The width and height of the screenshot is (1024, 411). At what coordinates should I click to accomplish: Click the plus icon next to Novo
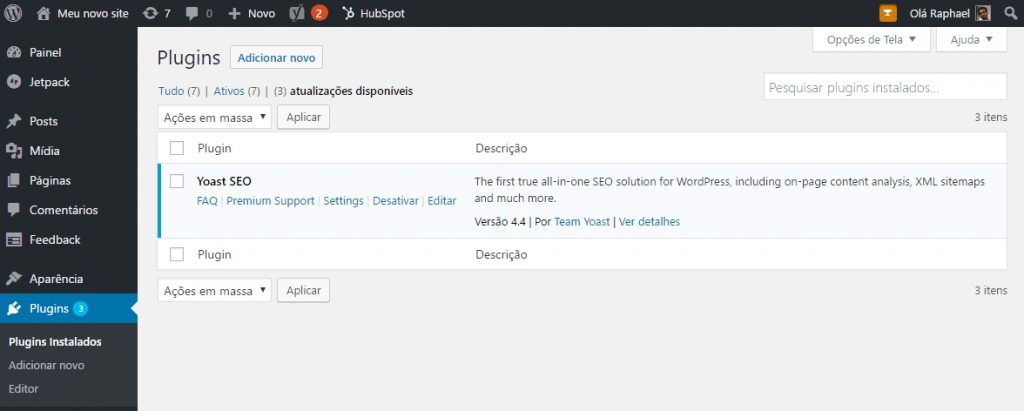click(x=234, y=13)
